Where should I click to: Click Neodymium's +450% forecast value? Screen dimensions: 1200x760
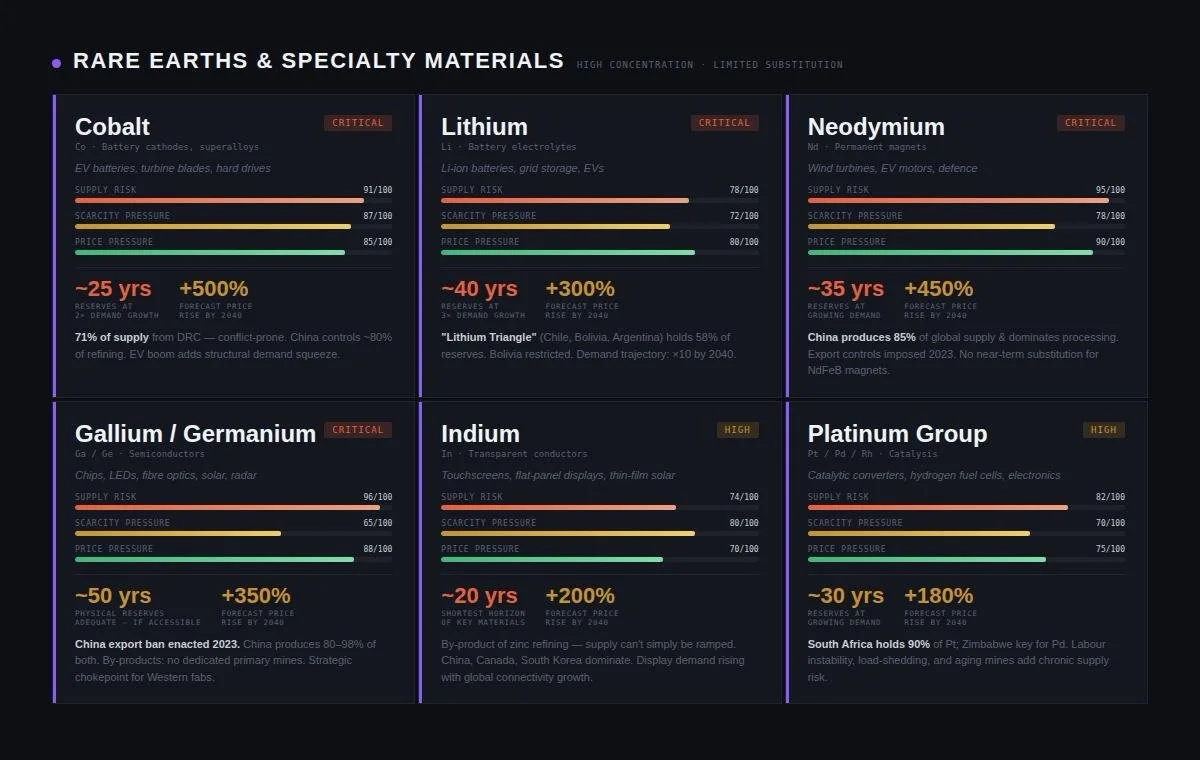click(x=939, y=289)
